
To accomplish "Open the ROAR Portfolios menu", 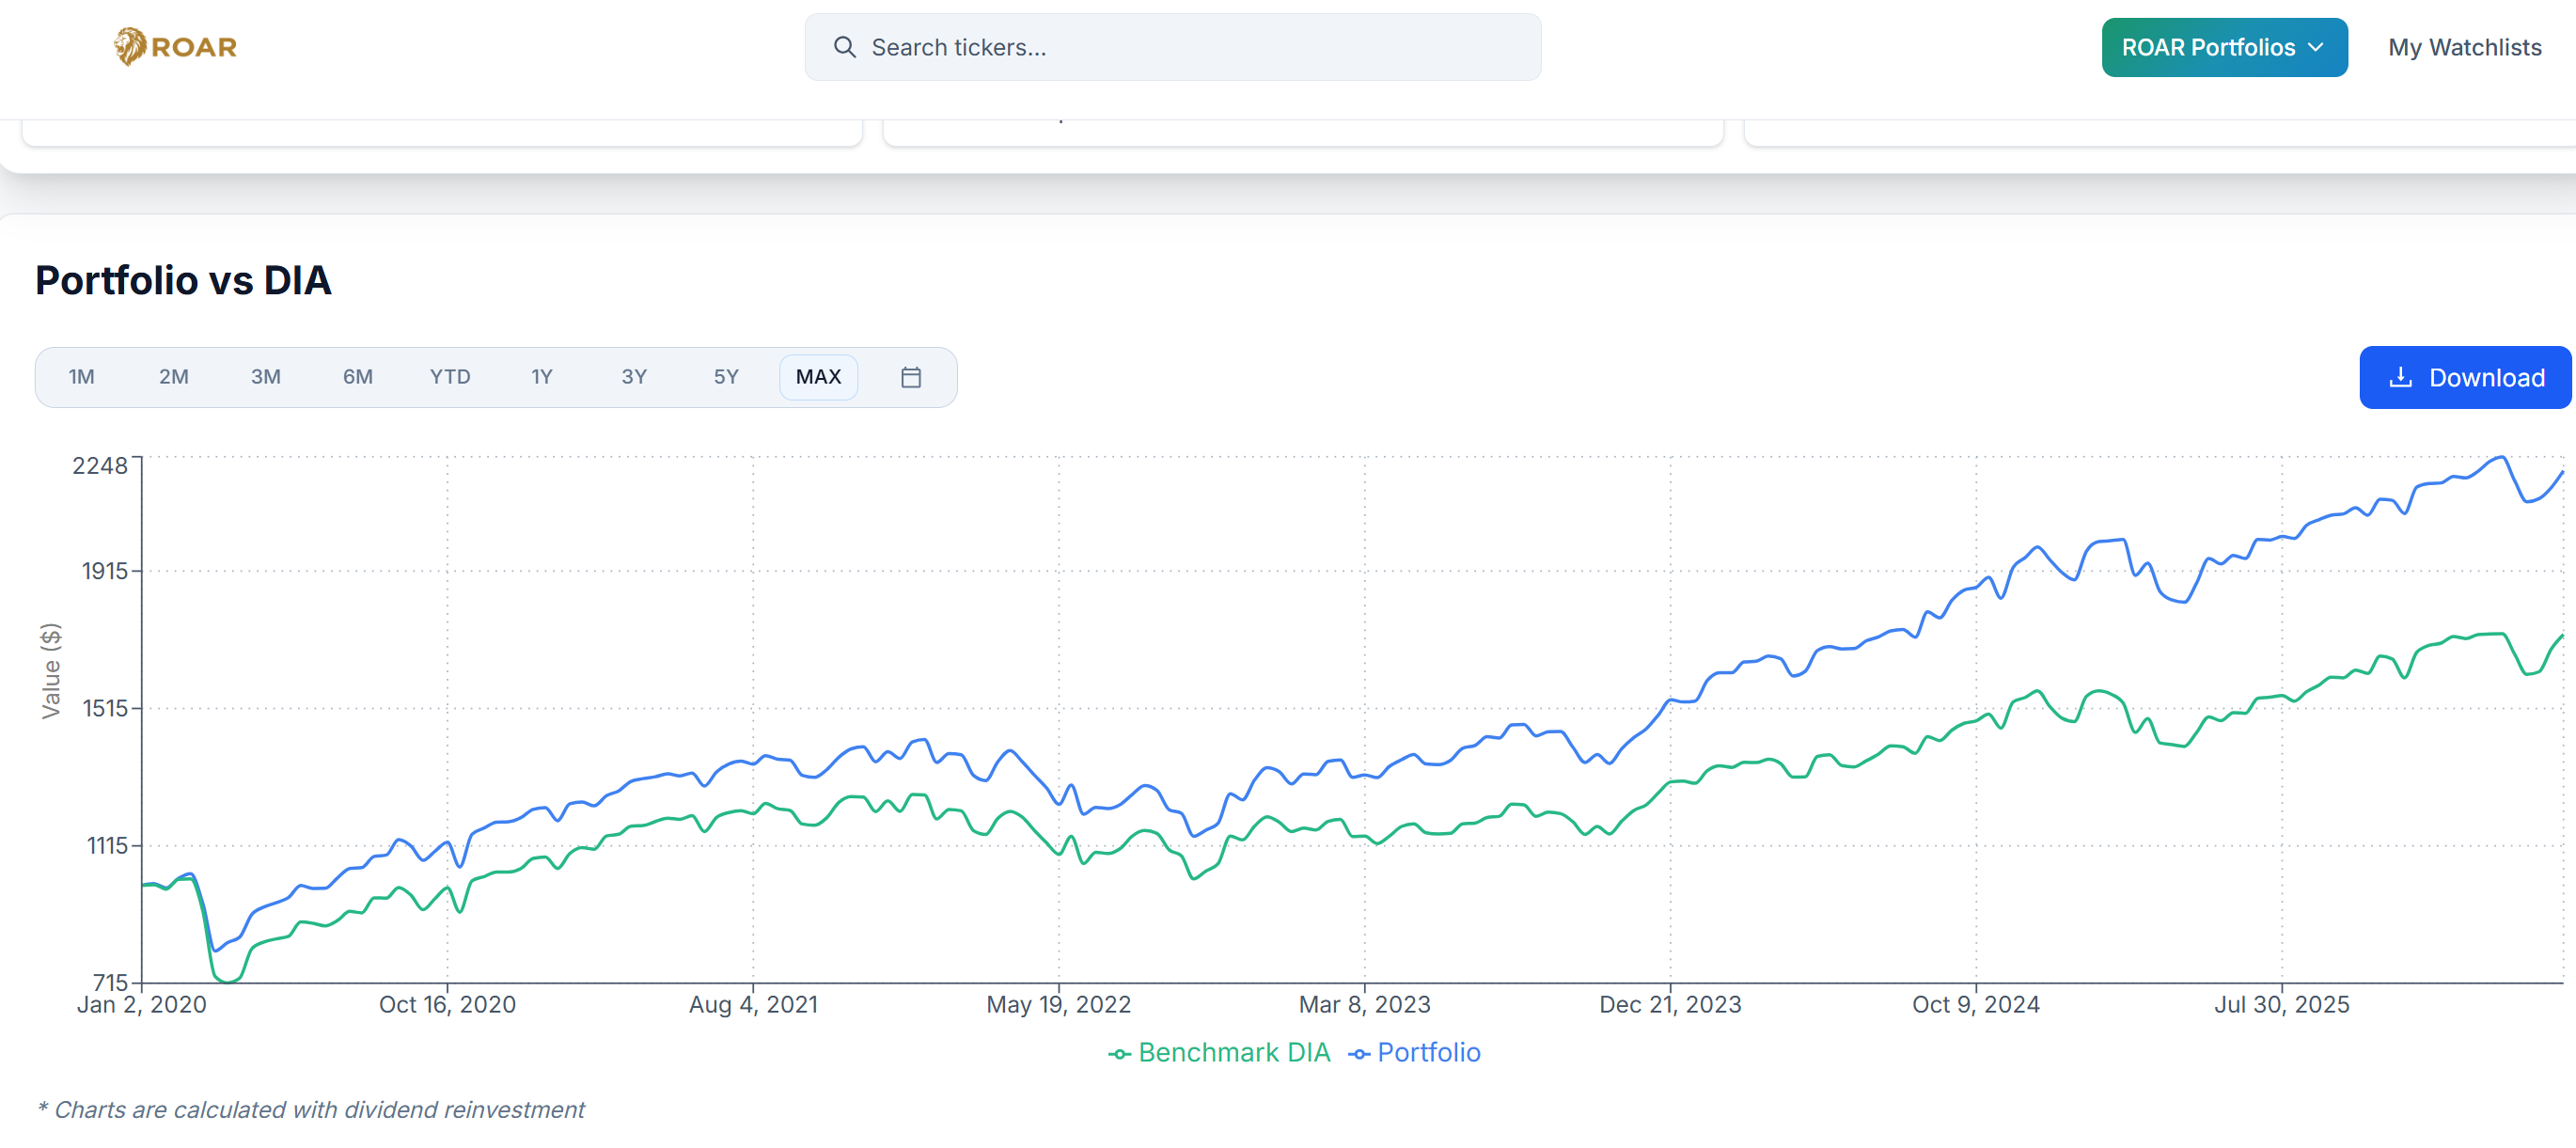I will [2207, 47].
